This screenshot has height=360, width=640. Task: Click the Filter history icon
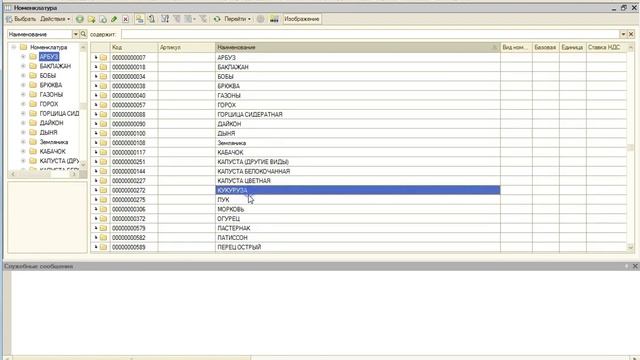click(x=190, y=19)
